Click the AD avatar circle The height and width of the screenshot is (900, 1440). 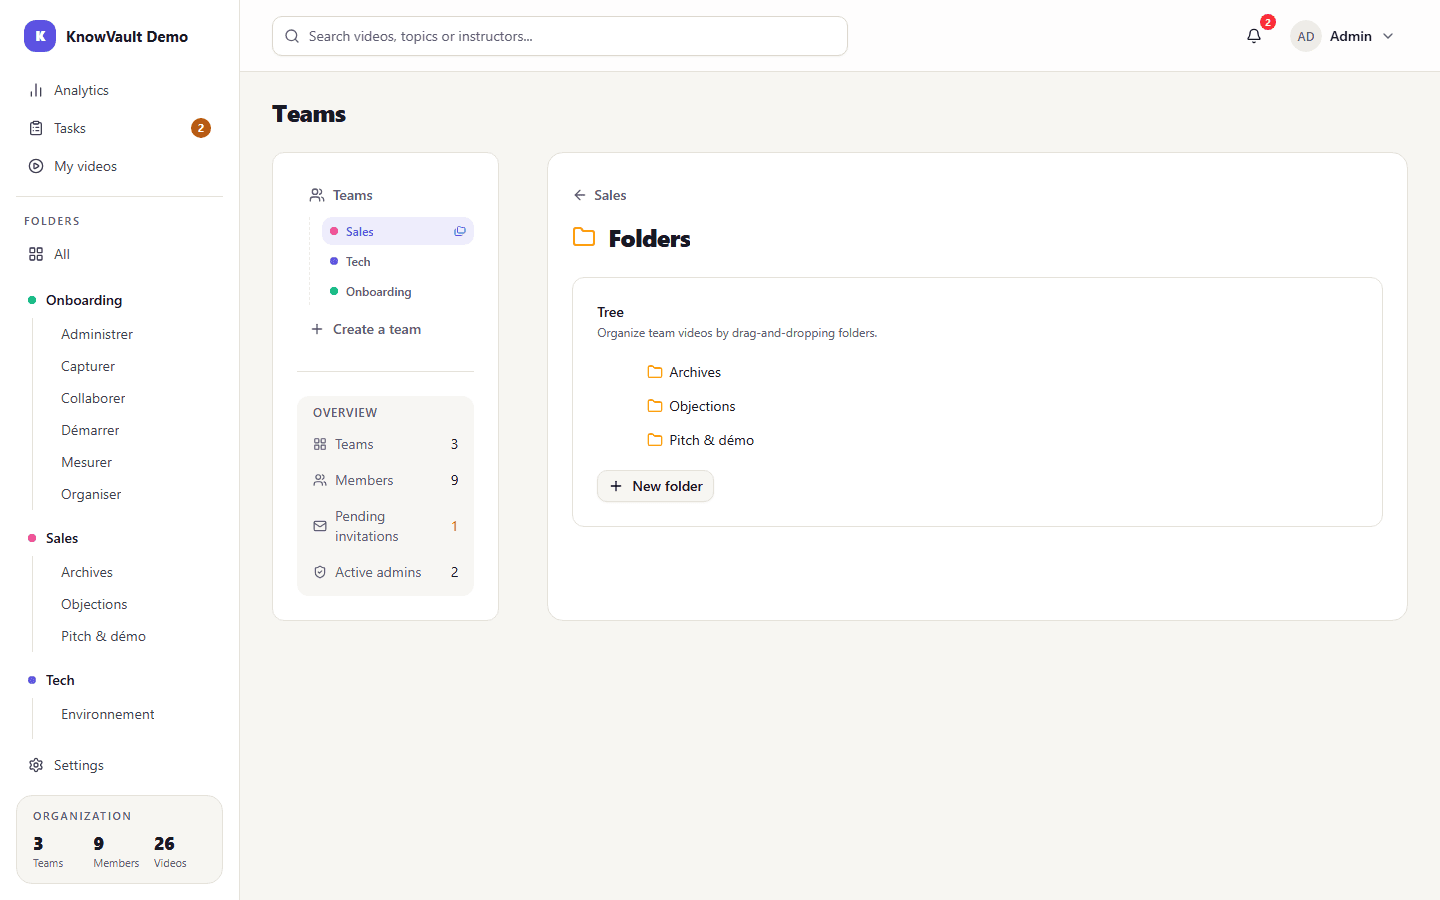(1306, 36)
